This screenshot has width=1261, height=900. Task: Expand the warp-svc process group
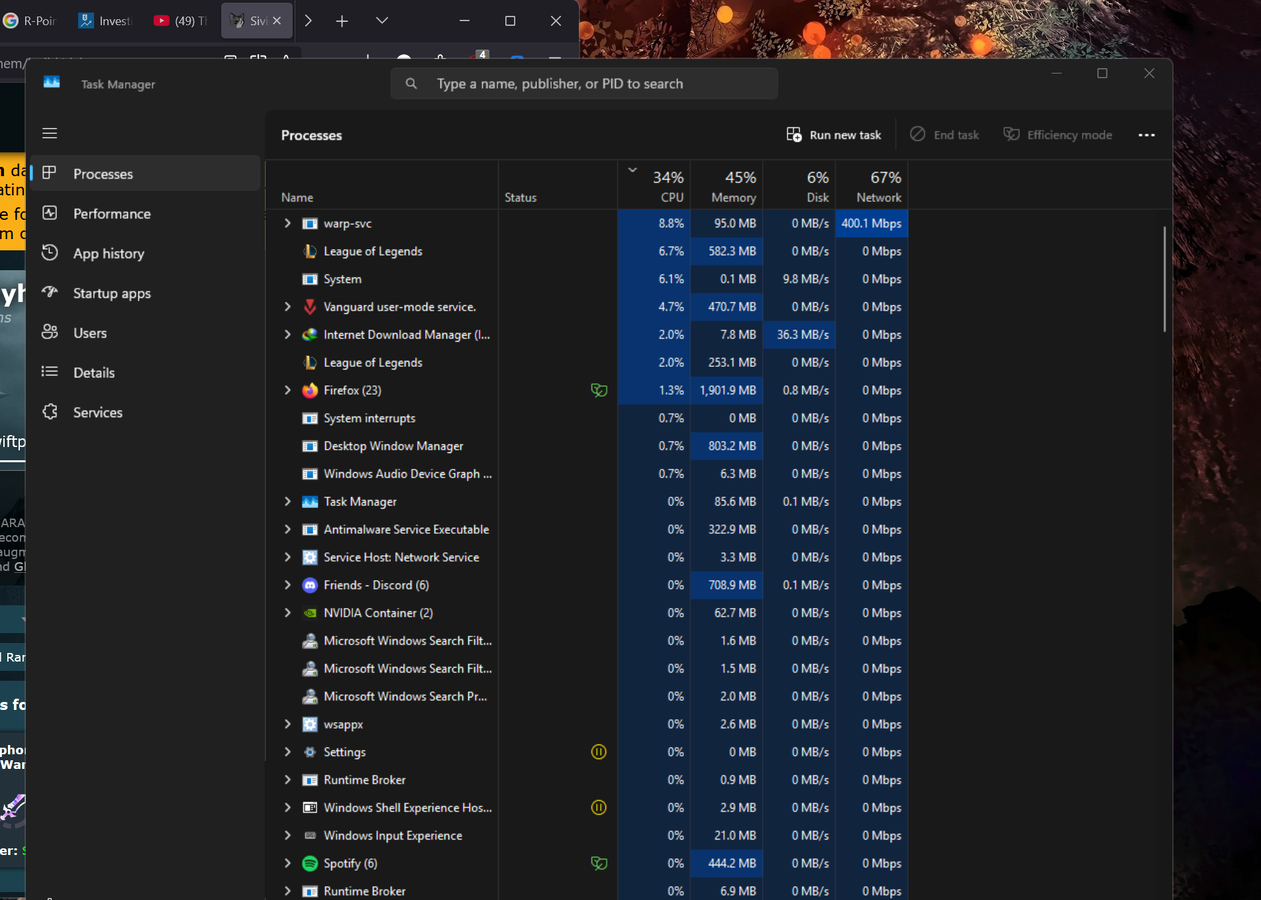[x=288, y=224]
